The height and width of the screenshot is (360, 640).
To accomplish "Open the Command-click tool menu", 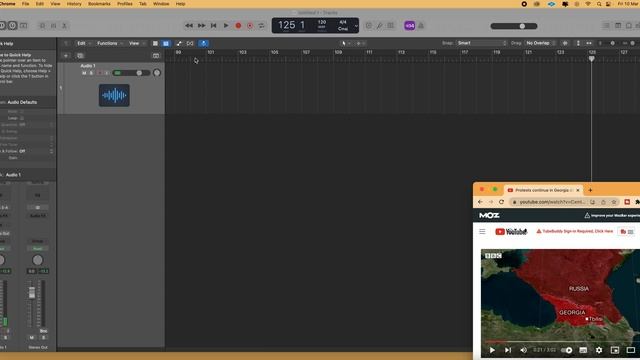I will pos(360,43).
